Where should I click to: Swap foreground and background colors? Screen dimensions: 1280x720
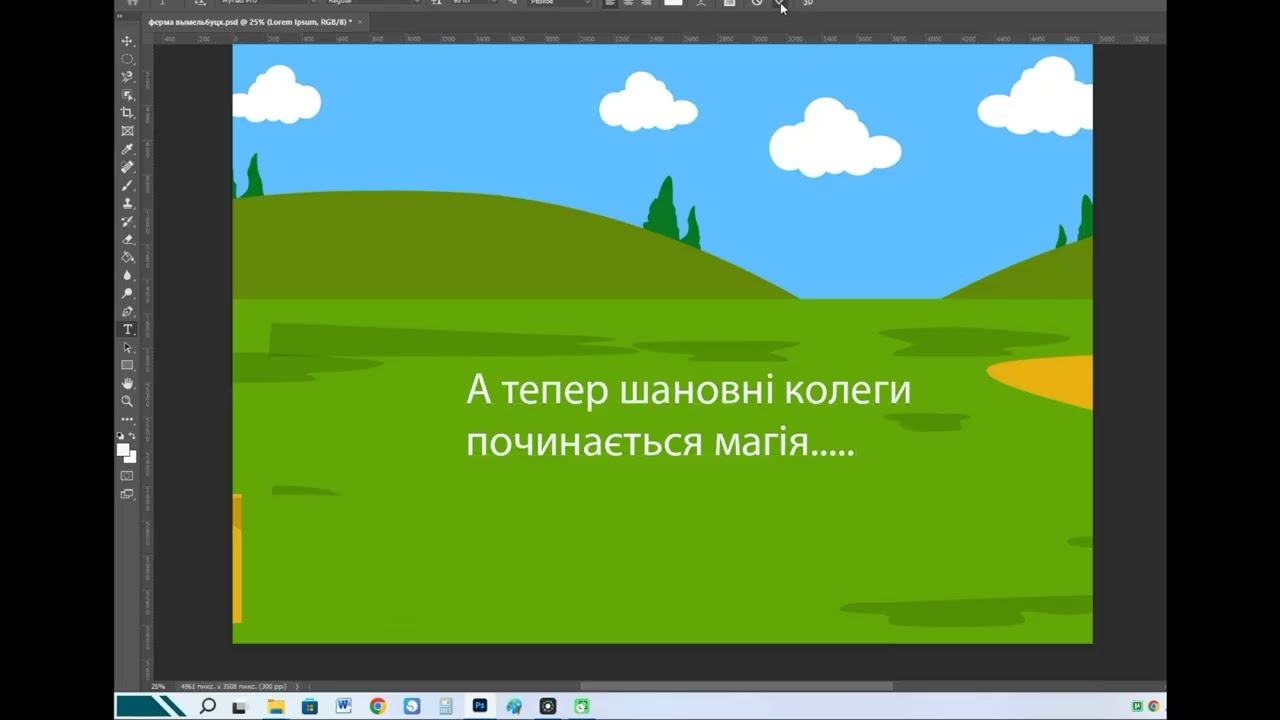[x=133, y=436]
